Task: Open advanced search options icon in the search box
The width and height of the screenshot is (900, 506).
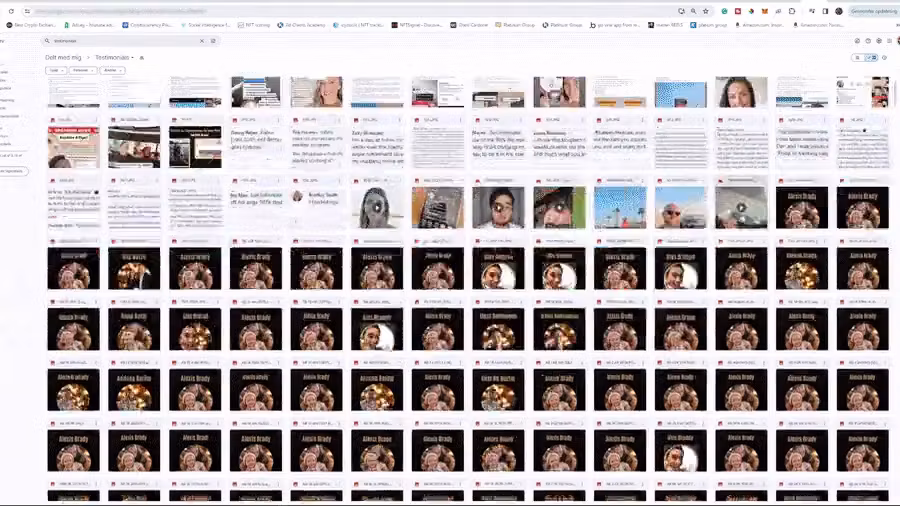Action: click(x=213, y=41)
